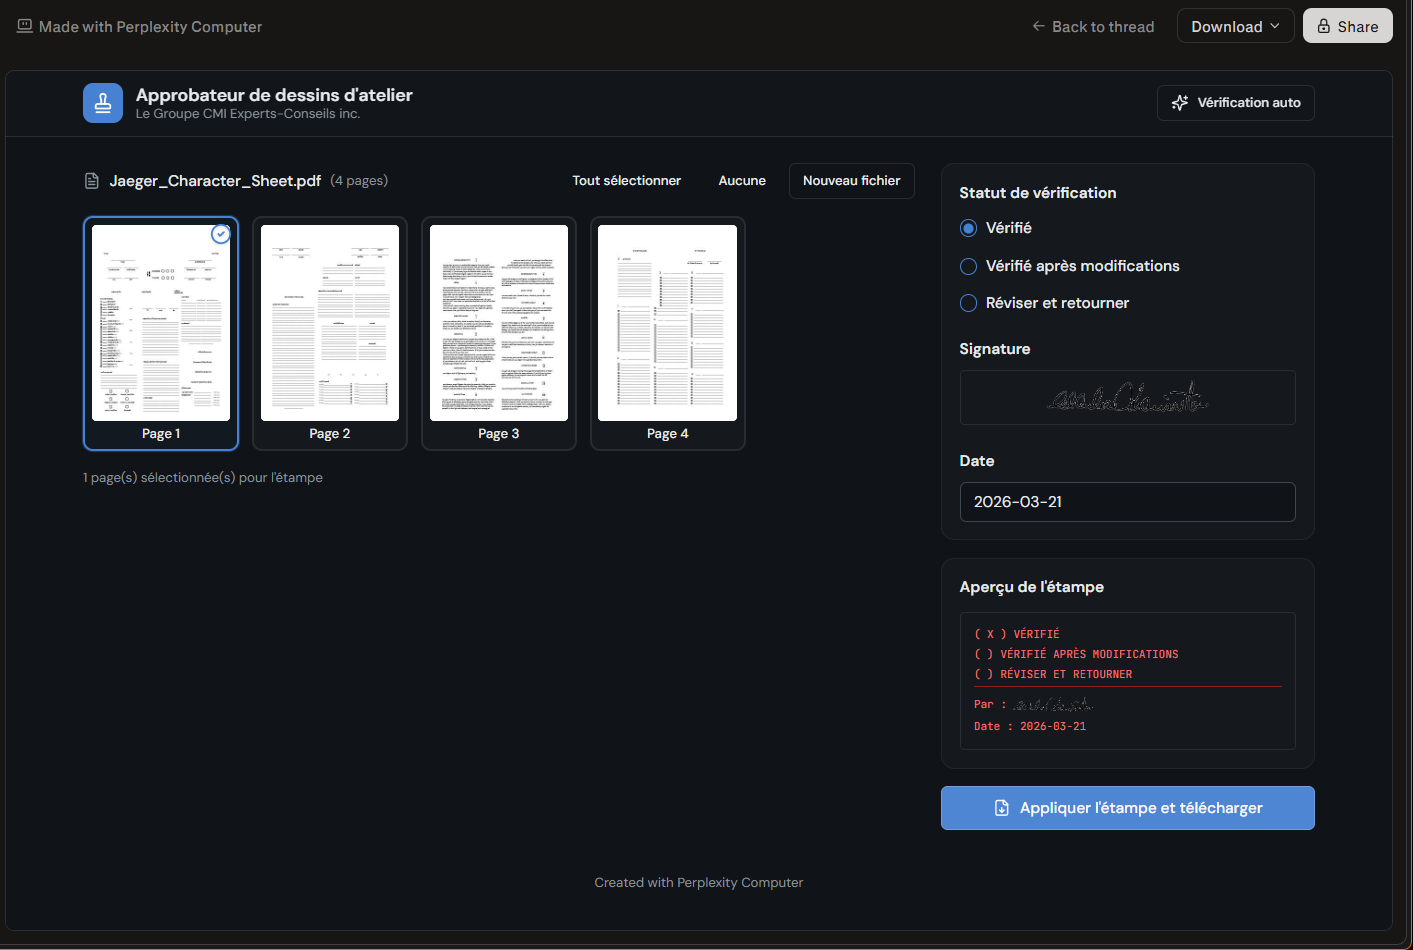This screenshot has width=1413, height=950.
Task: Open the Download dropdown menu
Action: 1235,27
